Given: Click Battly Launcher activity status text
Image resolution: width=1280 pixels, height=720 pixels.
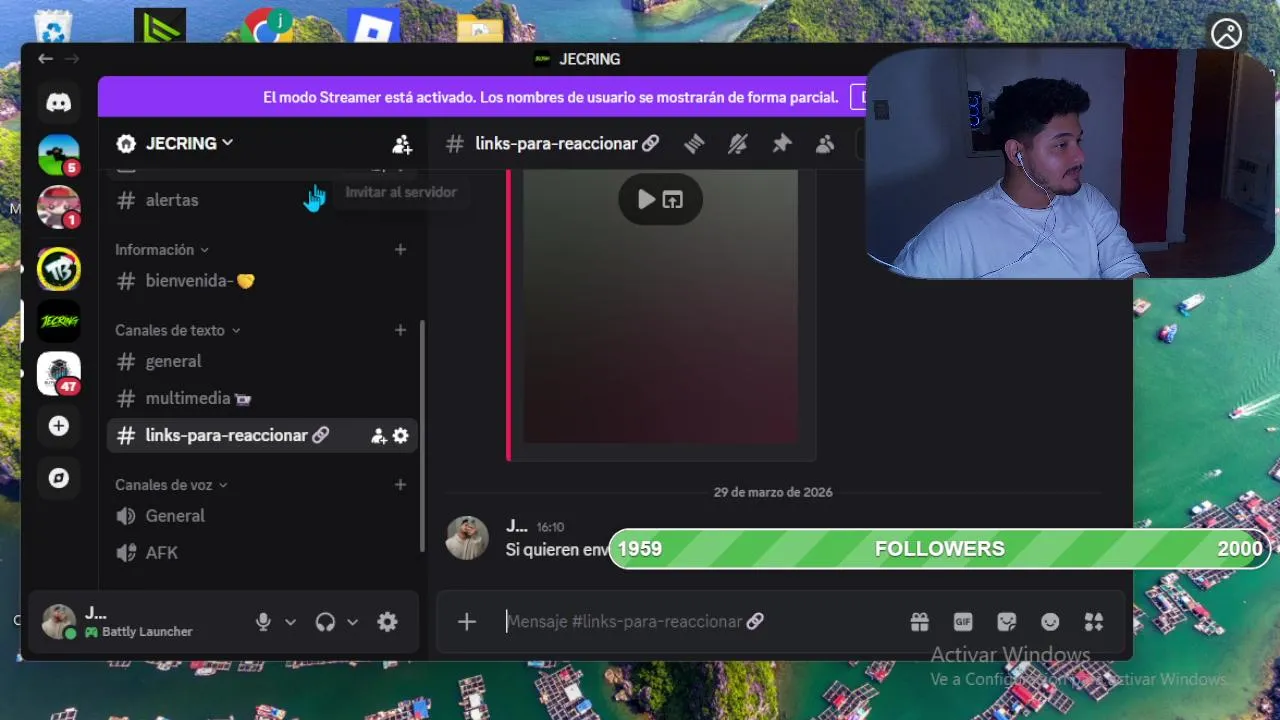Looking at the screenshot, I should pyautogui.click(x=147, y=632).
